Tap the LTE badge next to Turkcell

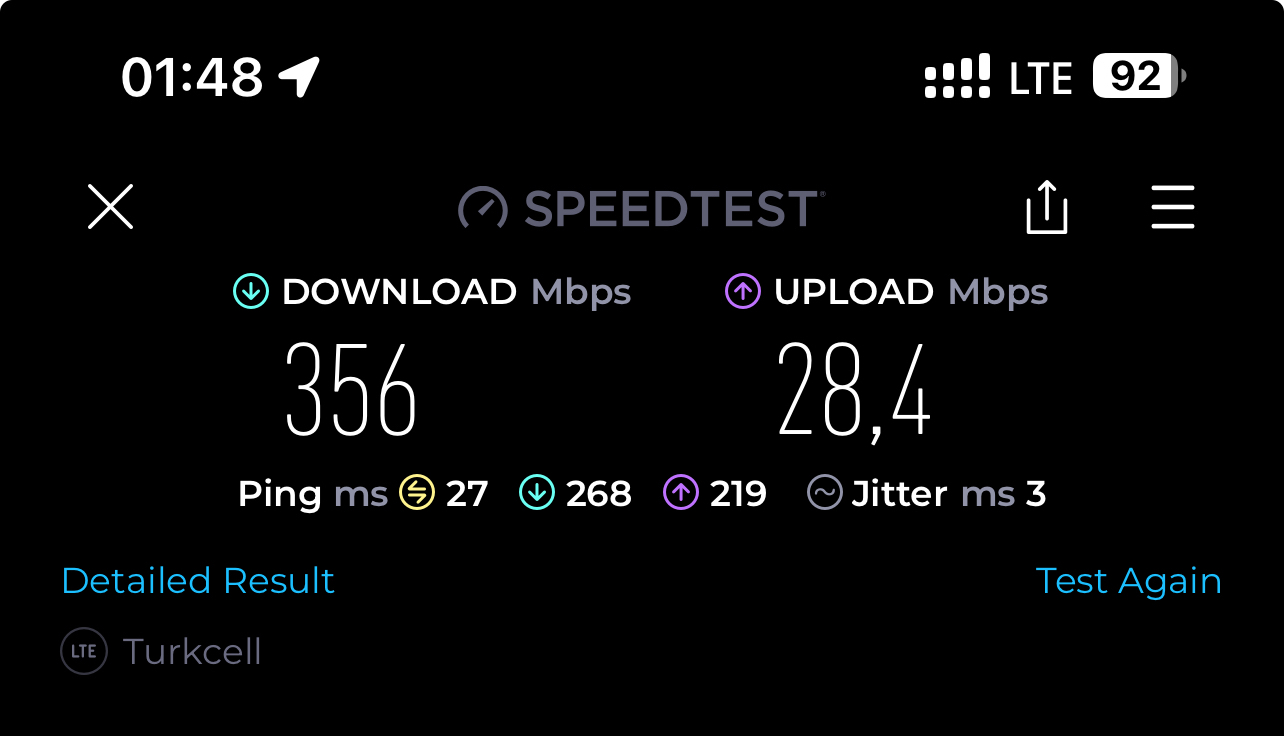pos(84,652)
